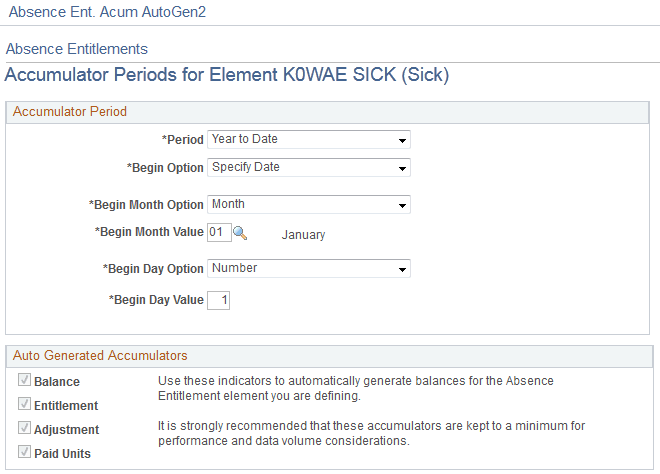Expand the Begin Day Option dropdown

[308, 269]
